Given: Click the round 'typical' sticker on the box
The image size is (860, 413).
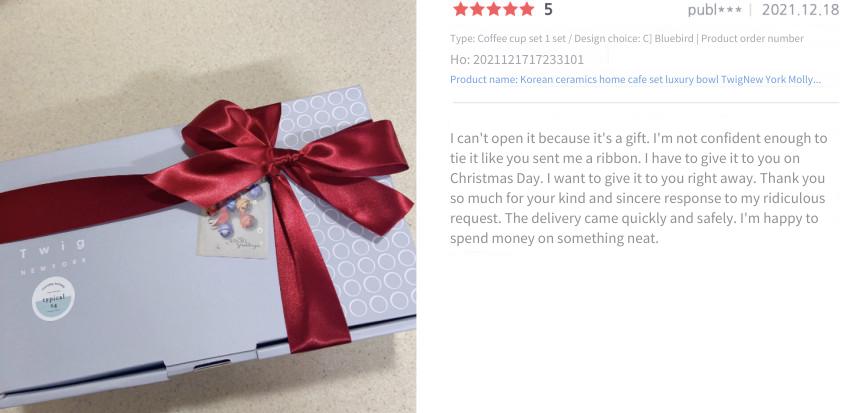Looking at the screenshot, I should click(53, 298).
